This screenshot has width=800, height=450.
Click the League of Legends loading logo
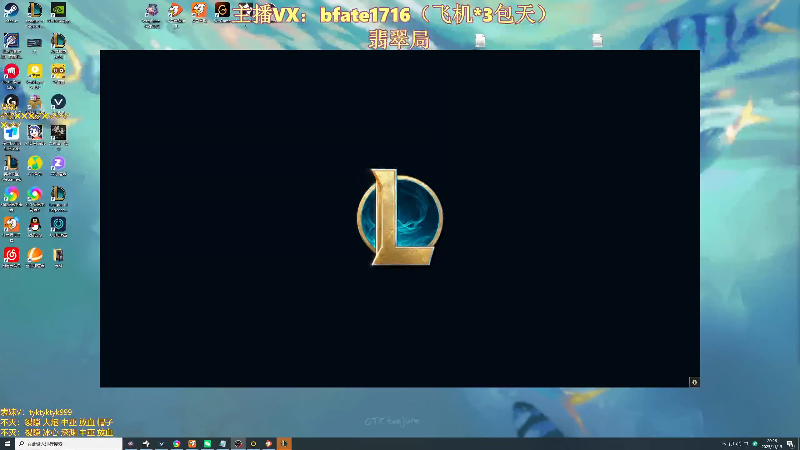pos(400,217)
